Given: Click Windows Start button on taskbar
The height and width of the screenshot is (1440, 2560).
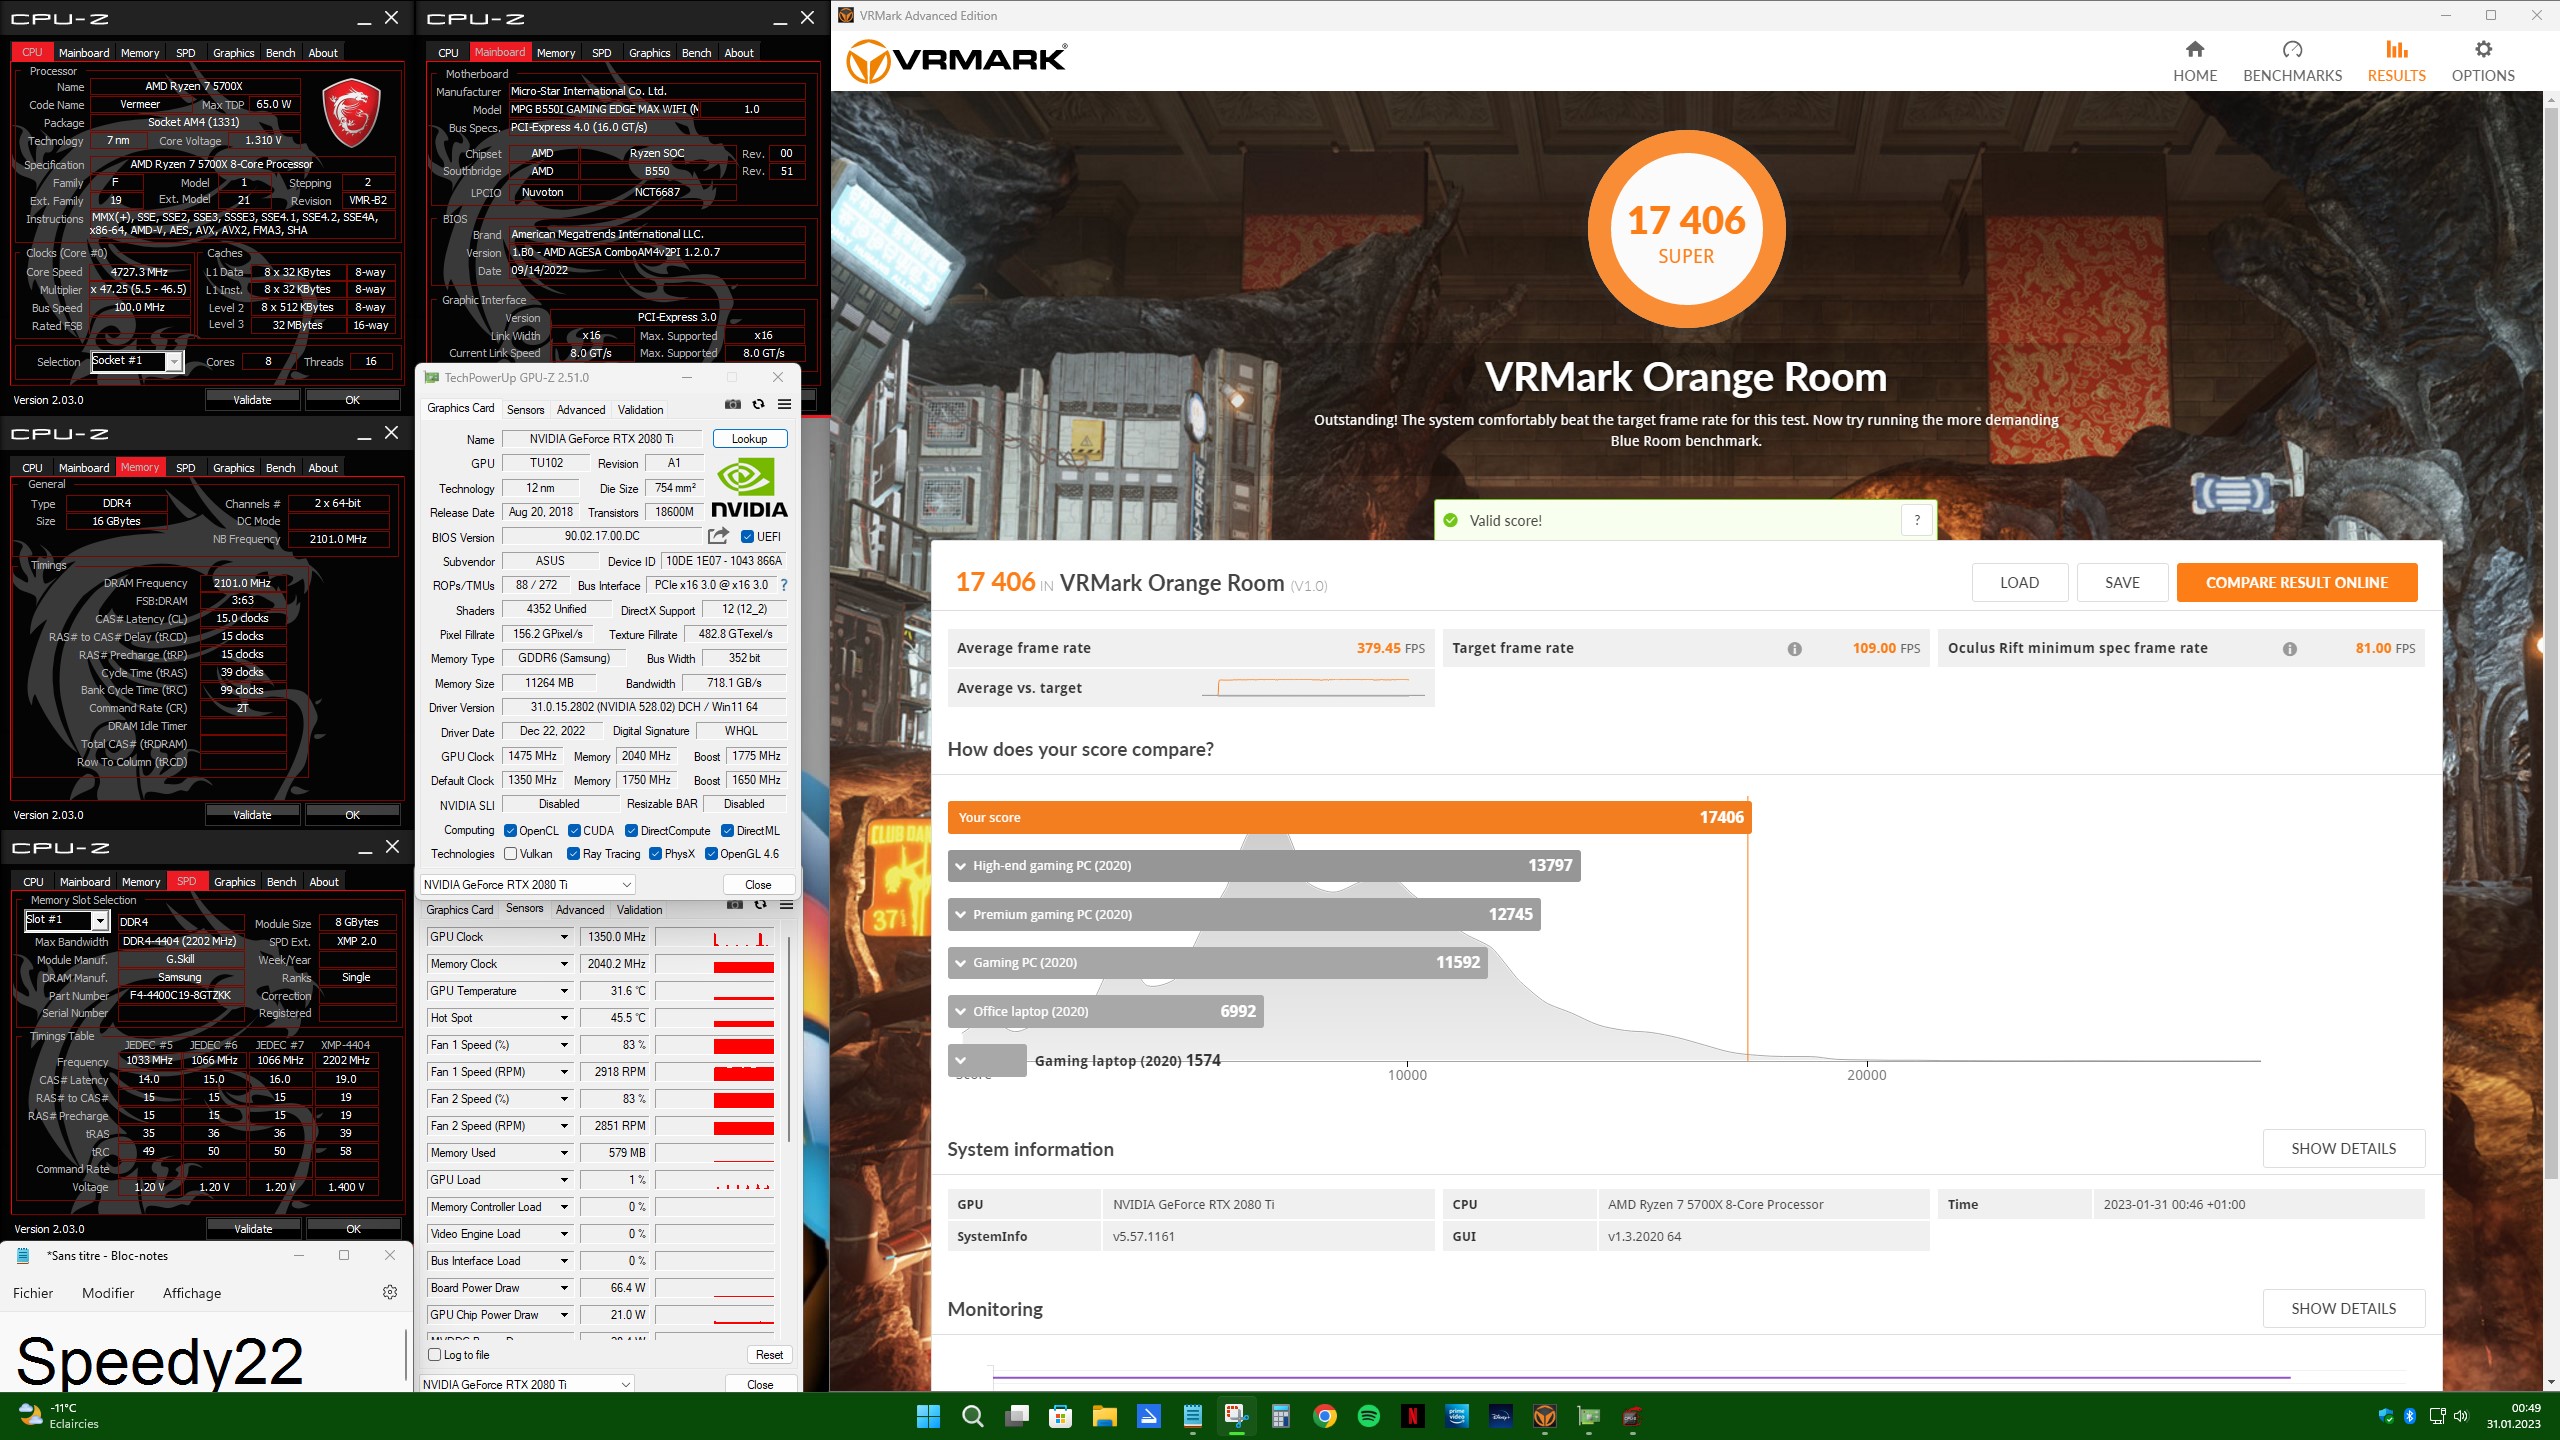Looking at the screenshot, I should pyautogui.click(x=928, y=1416).
